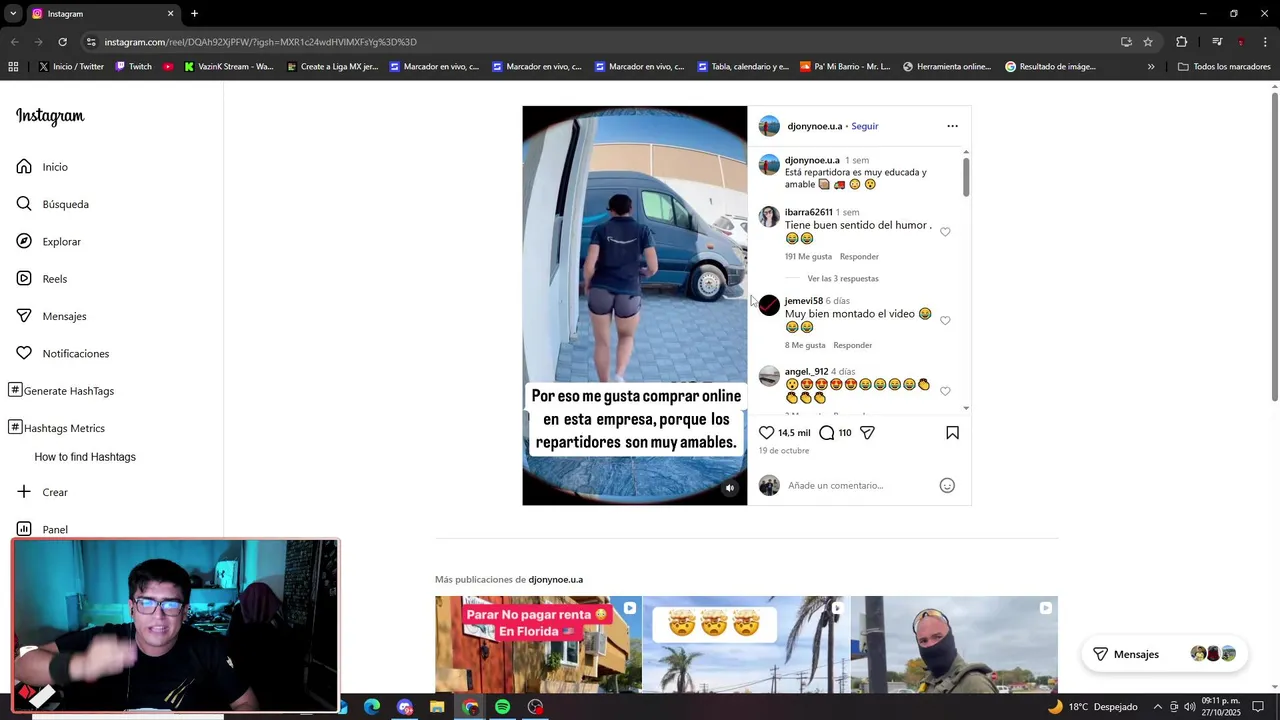Screen dimensions: 1280x720
Task: Click the address bar URL
Action: (261, 42)
